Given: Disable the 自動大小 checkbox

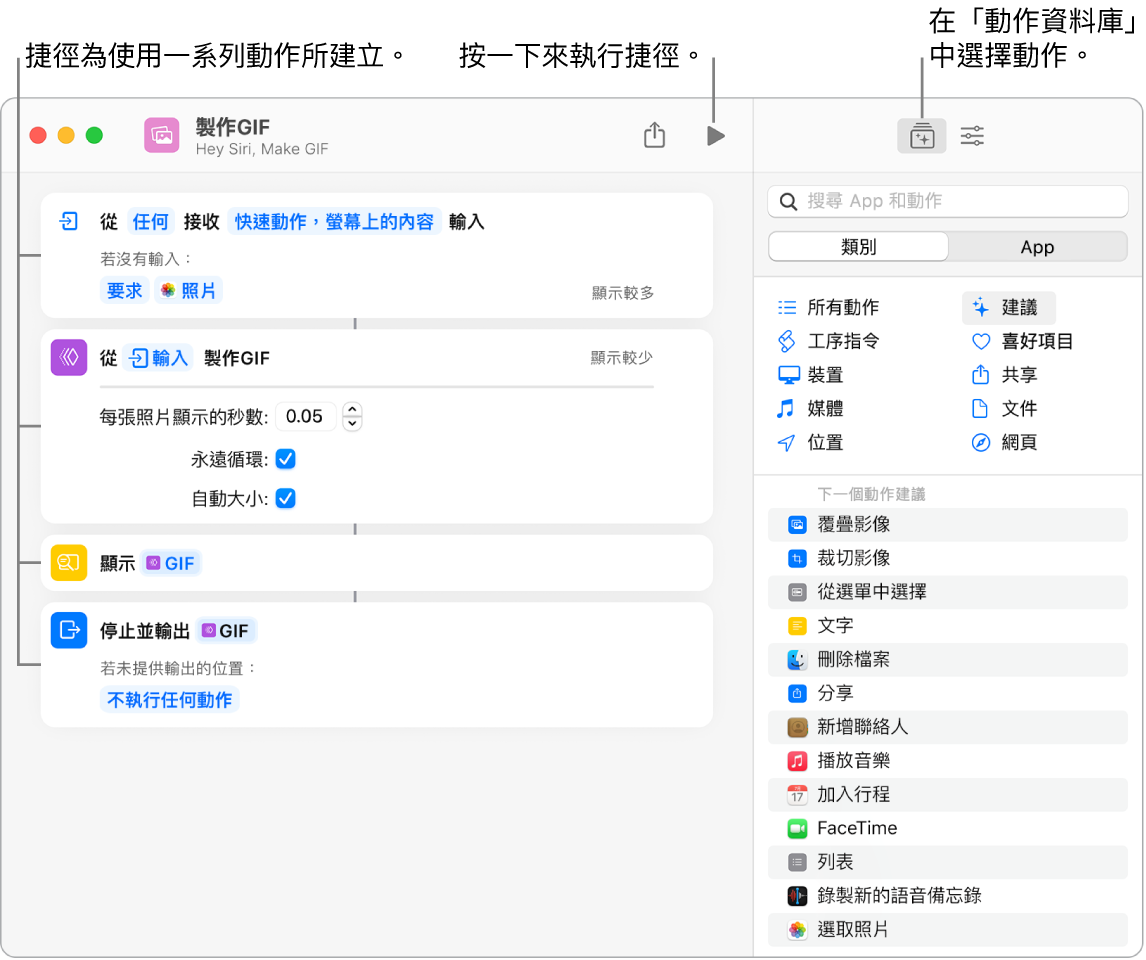Looking at the screenshot, I should pyautogui.click(x=285, y=498).
